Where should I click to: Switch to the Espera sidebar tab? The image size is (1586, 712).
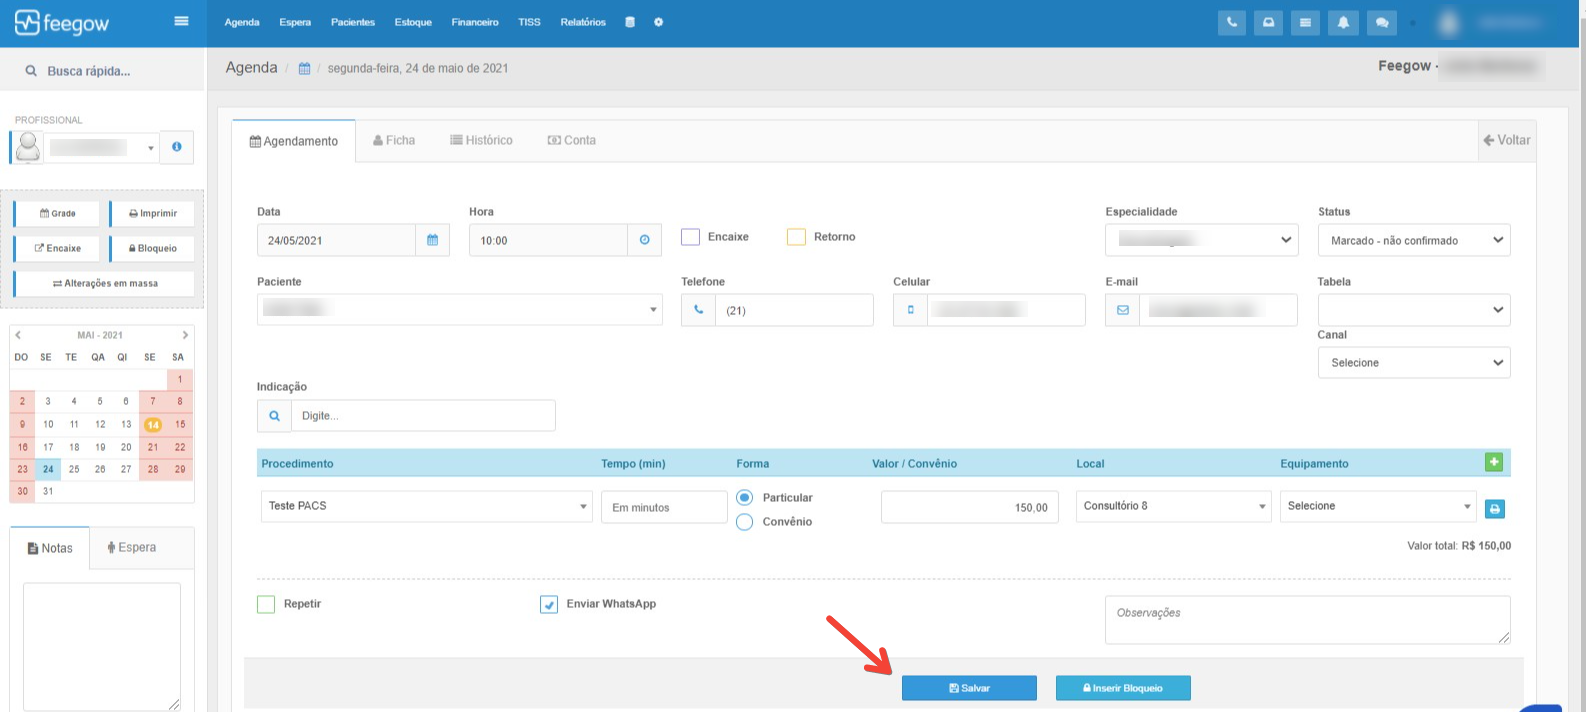pyautogui.click(x=132, y=547)
